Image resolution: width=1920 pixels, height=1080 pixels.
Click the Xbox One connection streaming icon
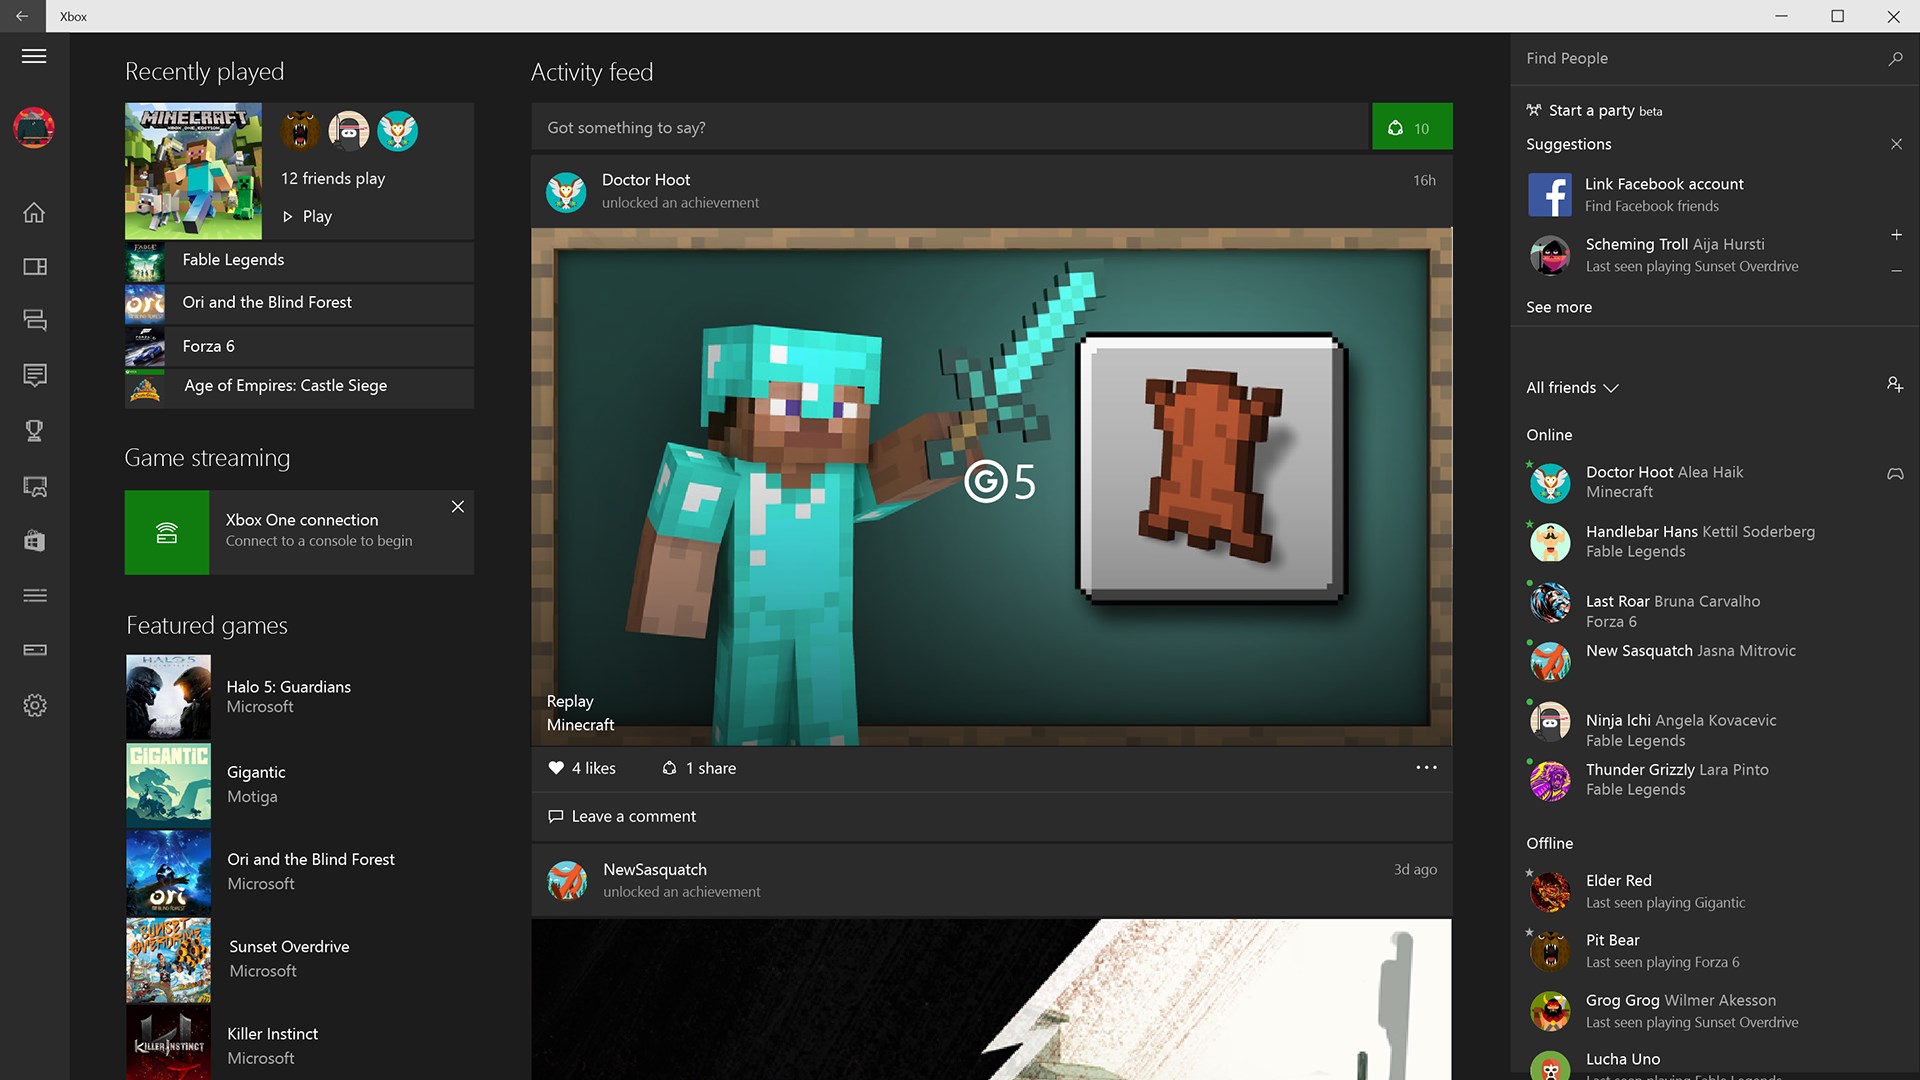(x=165, y=531)
